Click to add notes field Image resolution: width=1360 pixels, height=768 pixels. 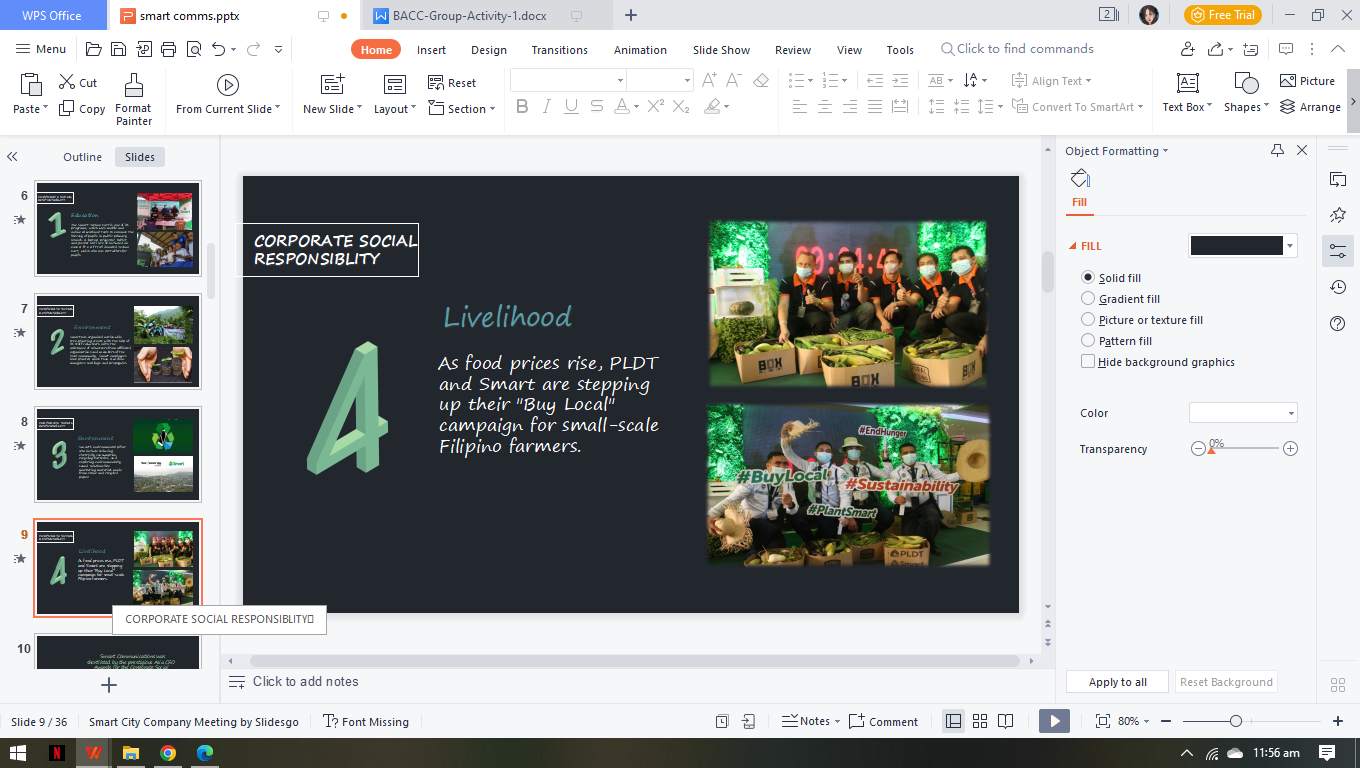[305, 681]
